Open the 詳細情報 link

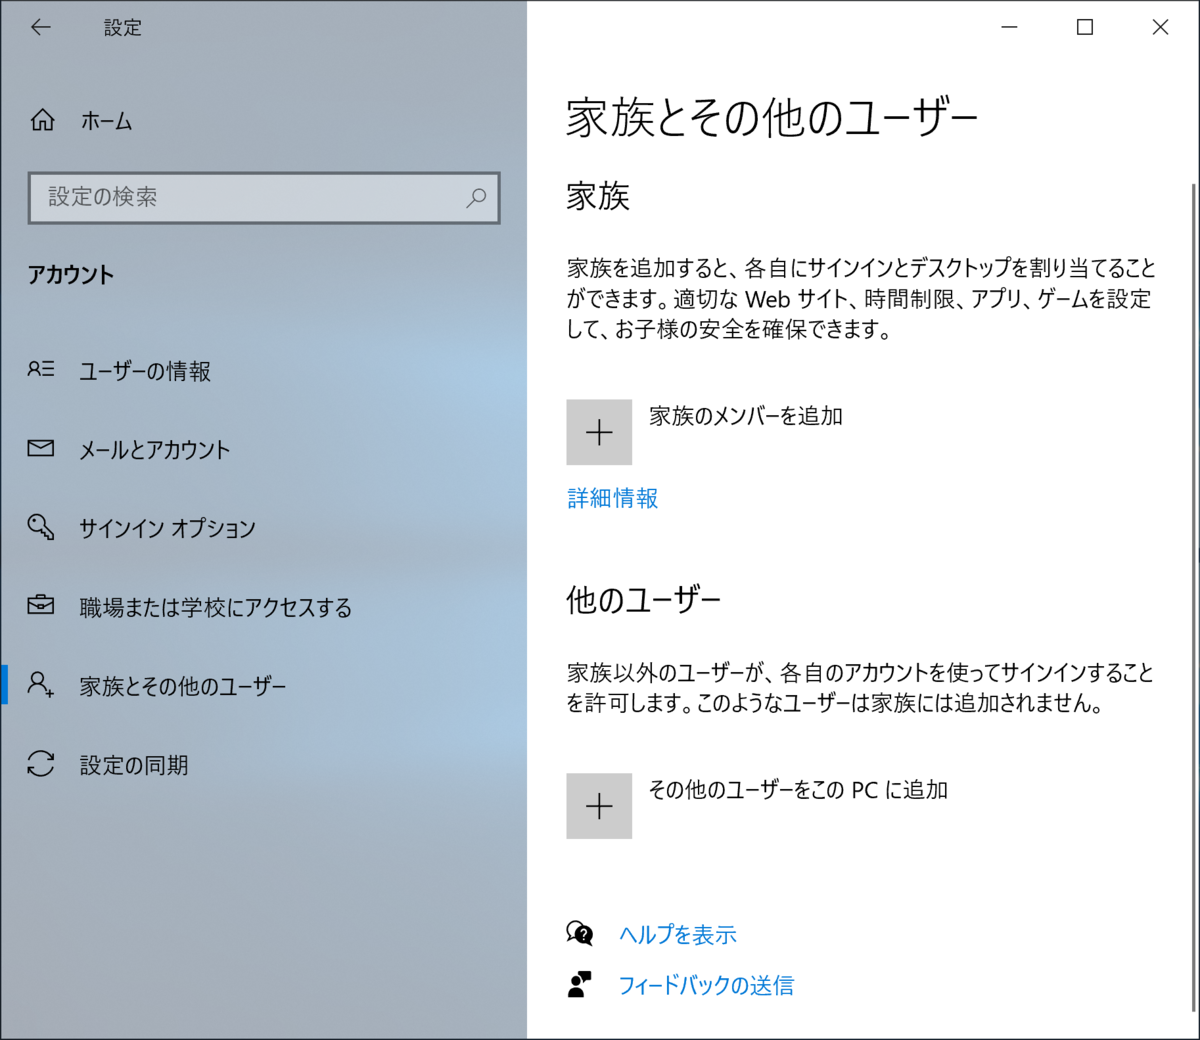[x=612, y=498]
